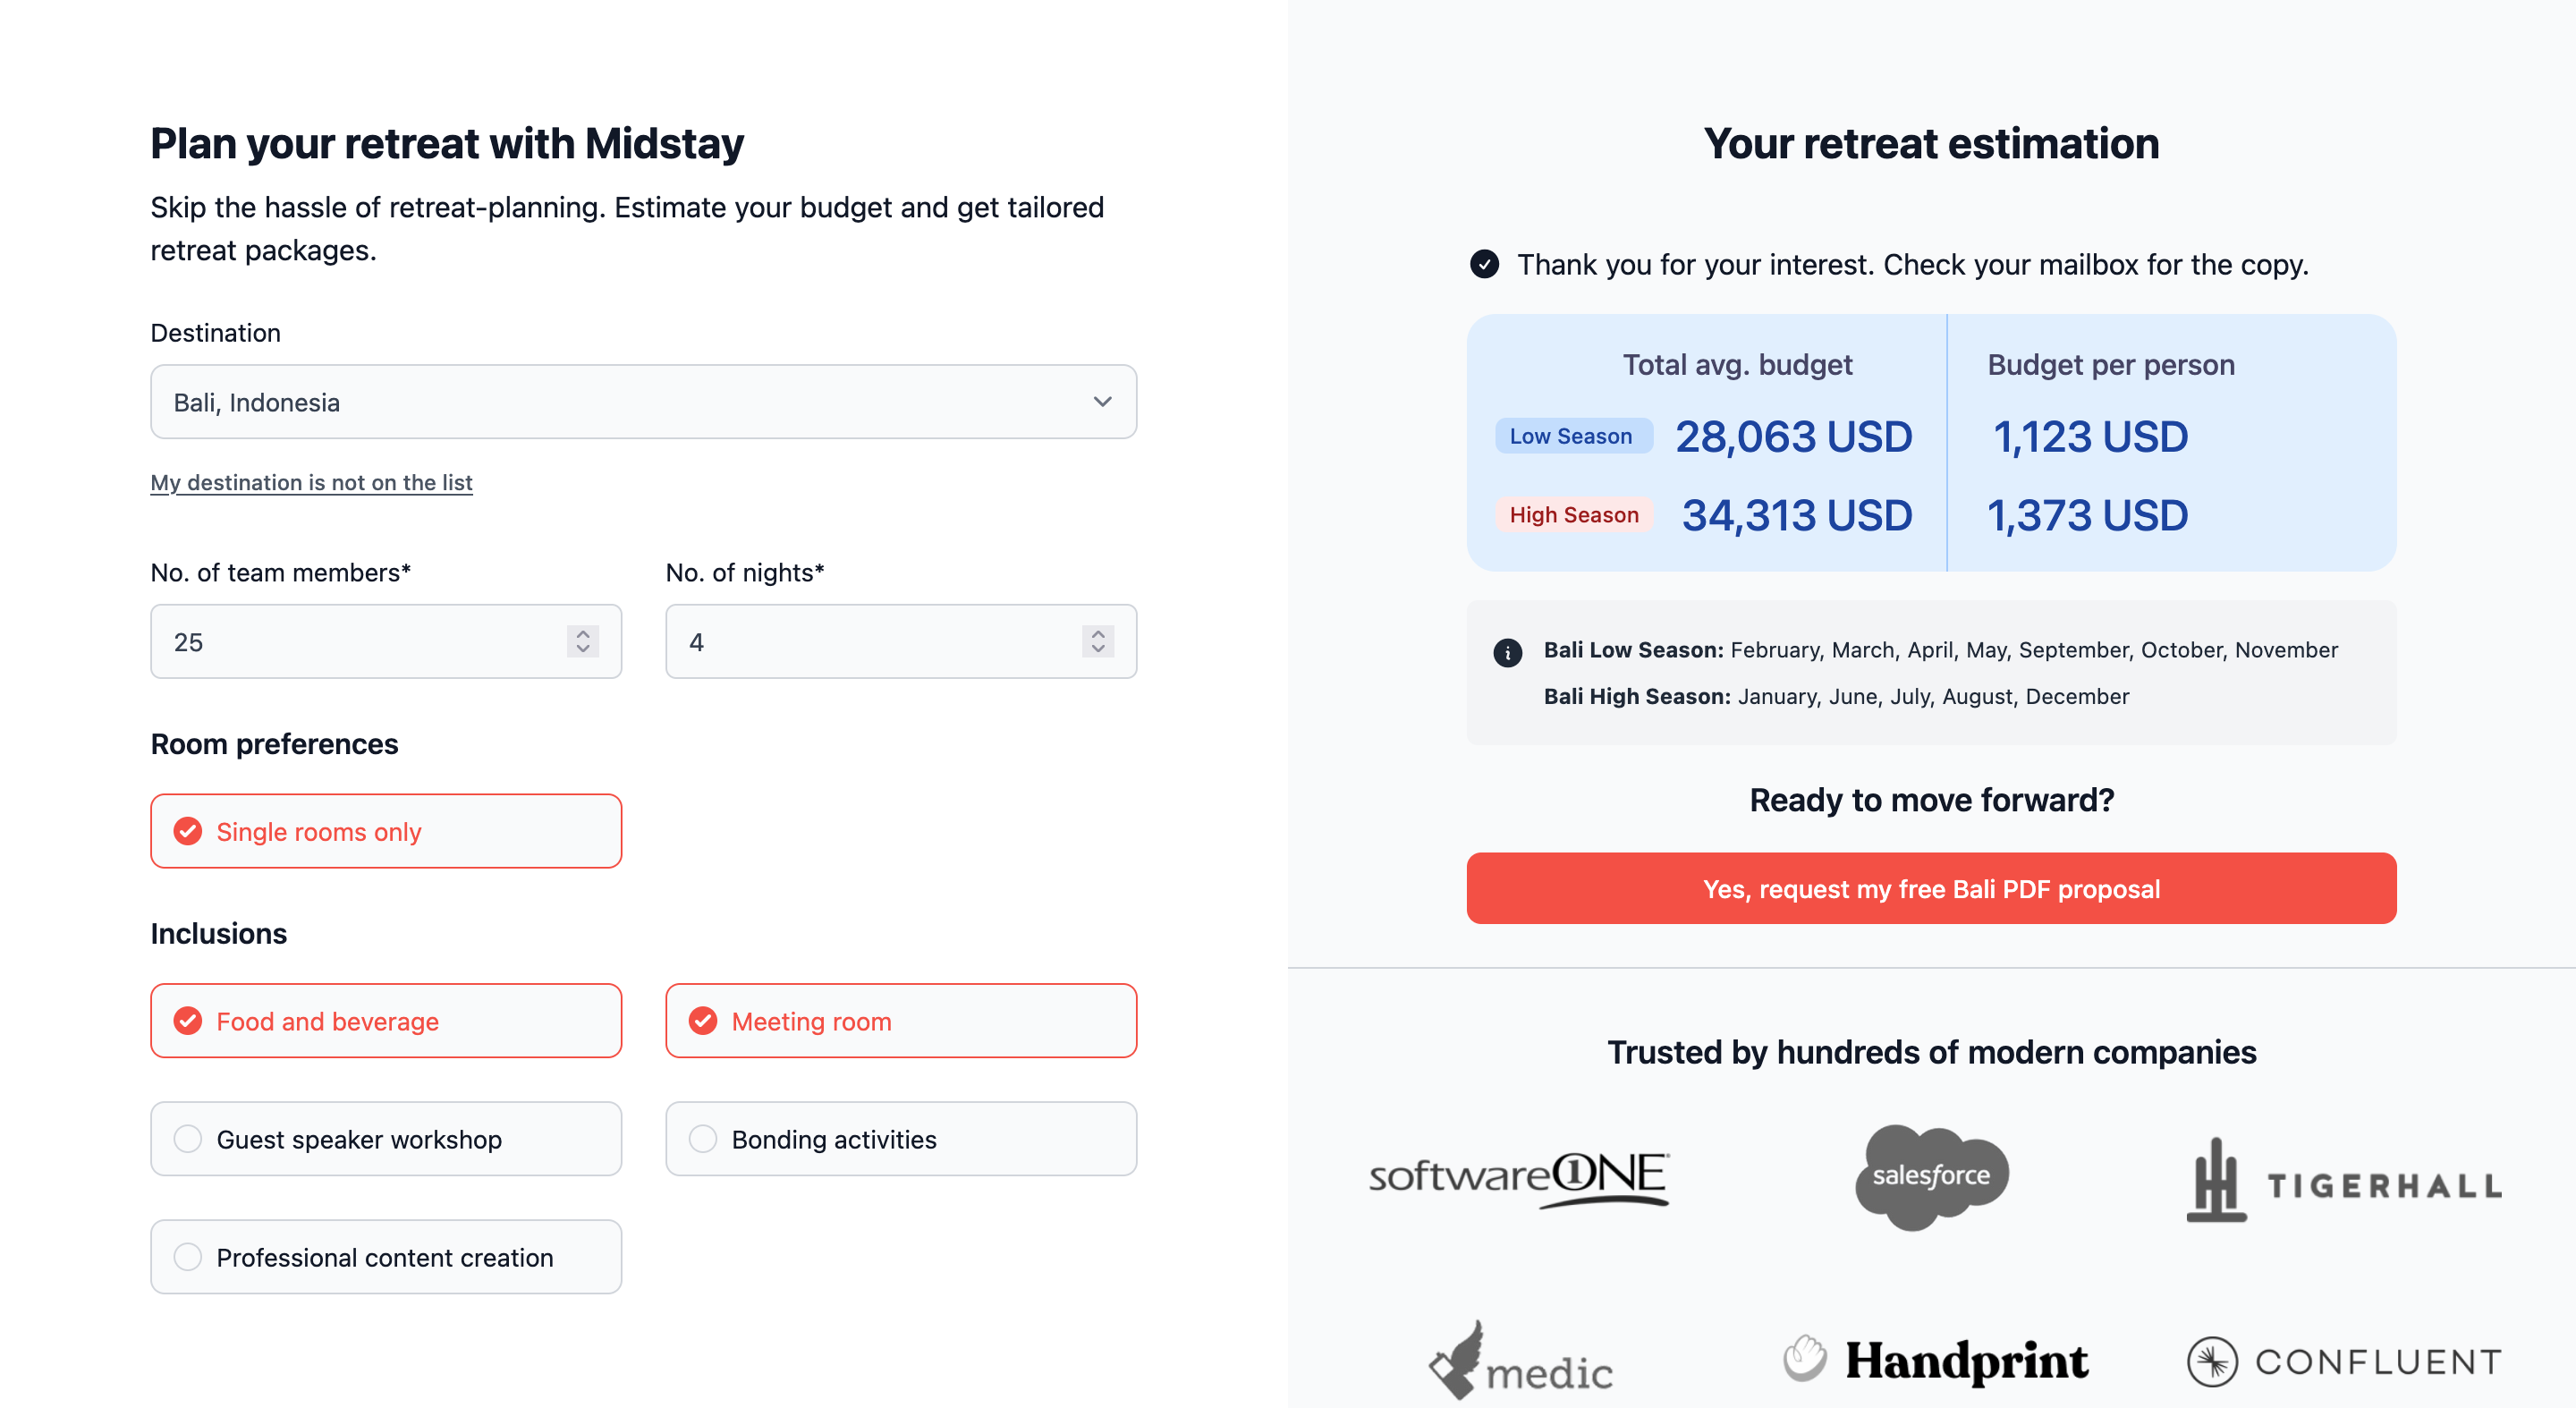This screenshot has width=2576, height=1408.
Task: Click the Salesforce cloud logo
Action: 1931,1177
